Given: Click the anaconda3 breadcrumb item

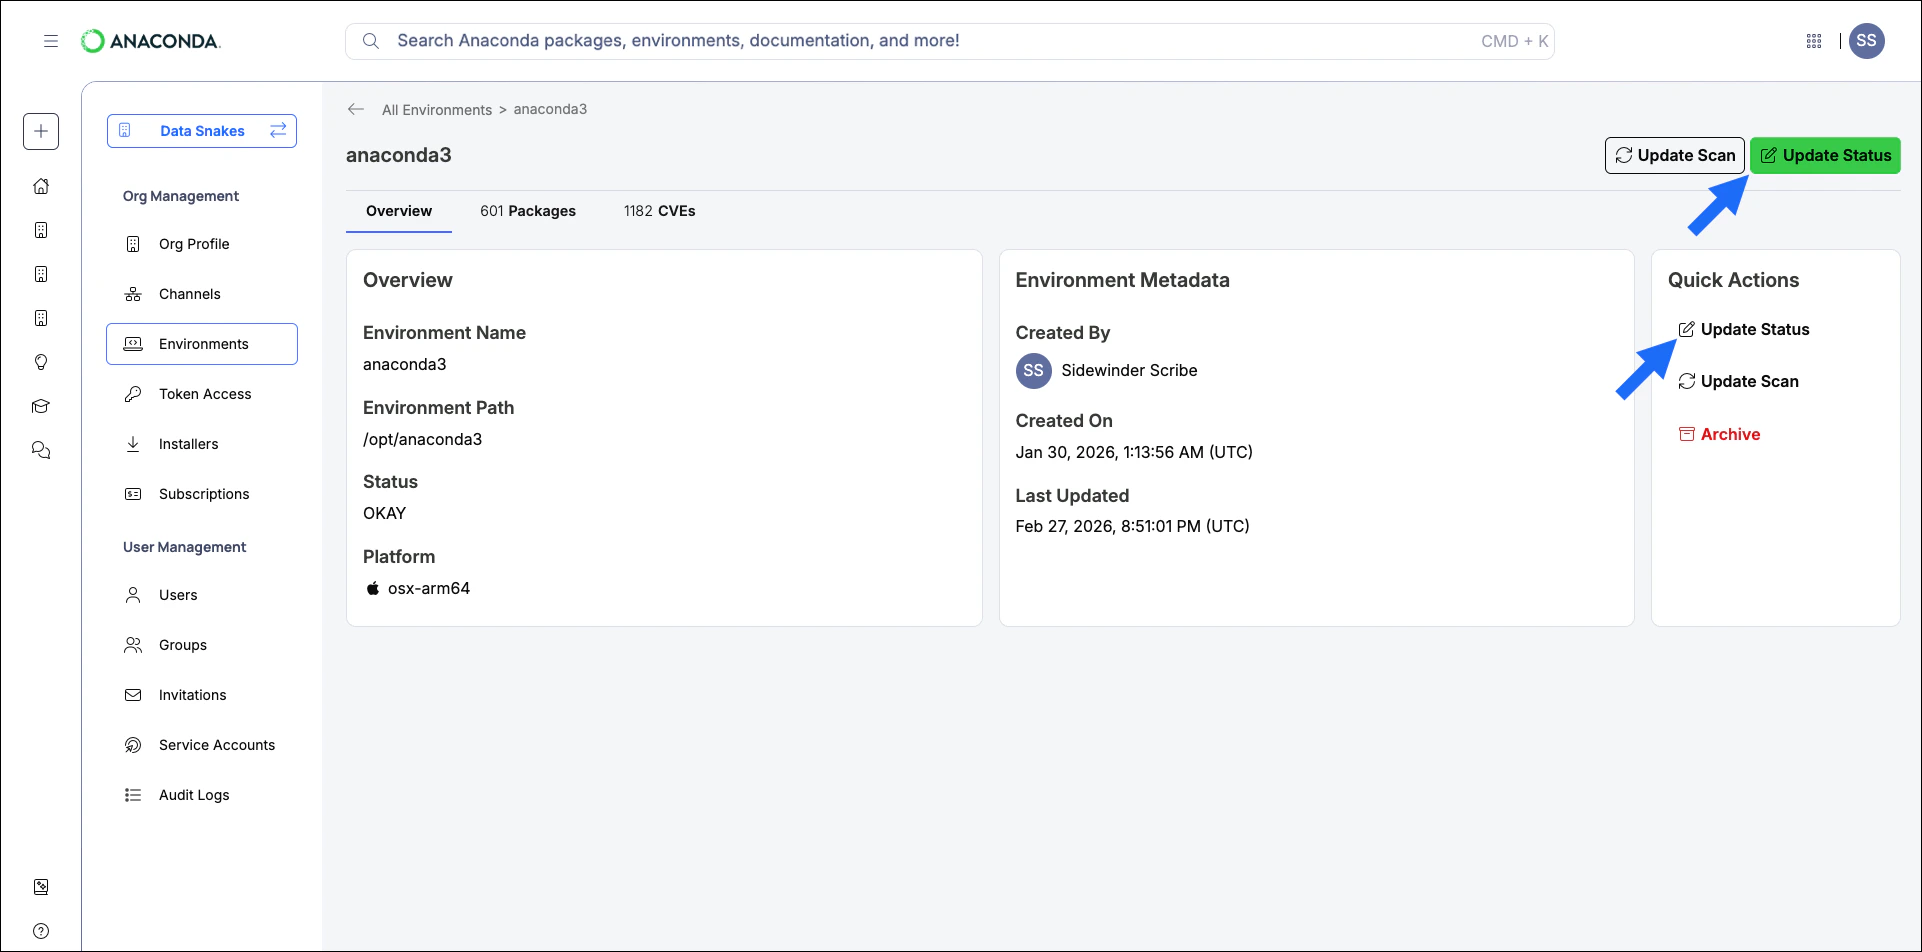Looking at the screenshot, I should click(x=551, y=109).
